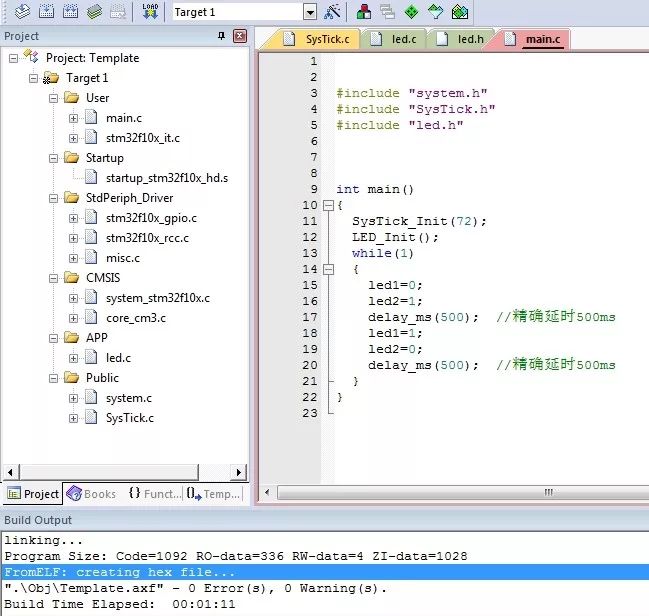This screenshot has width=649, height=616.
Task: Click the Project: Template root icon
Action: pyautogui.click(x=31, y=57)
